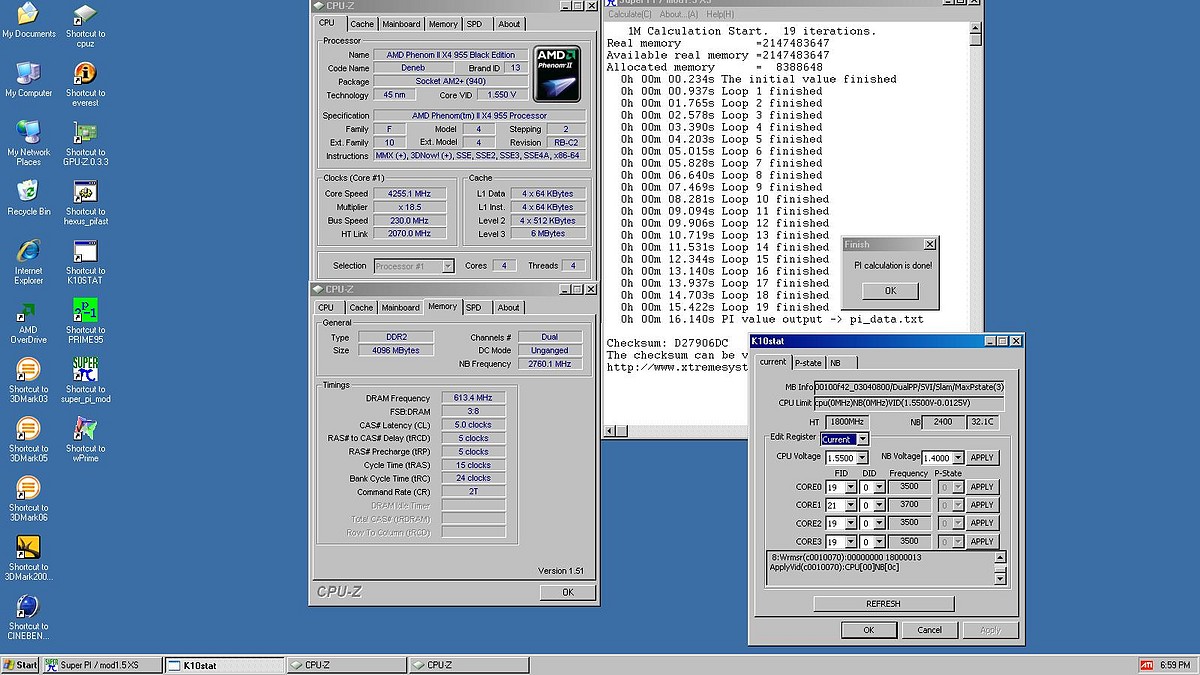
Task: Select the Shortcut to K10STAT desktop icon
Action: coord(85,251)
